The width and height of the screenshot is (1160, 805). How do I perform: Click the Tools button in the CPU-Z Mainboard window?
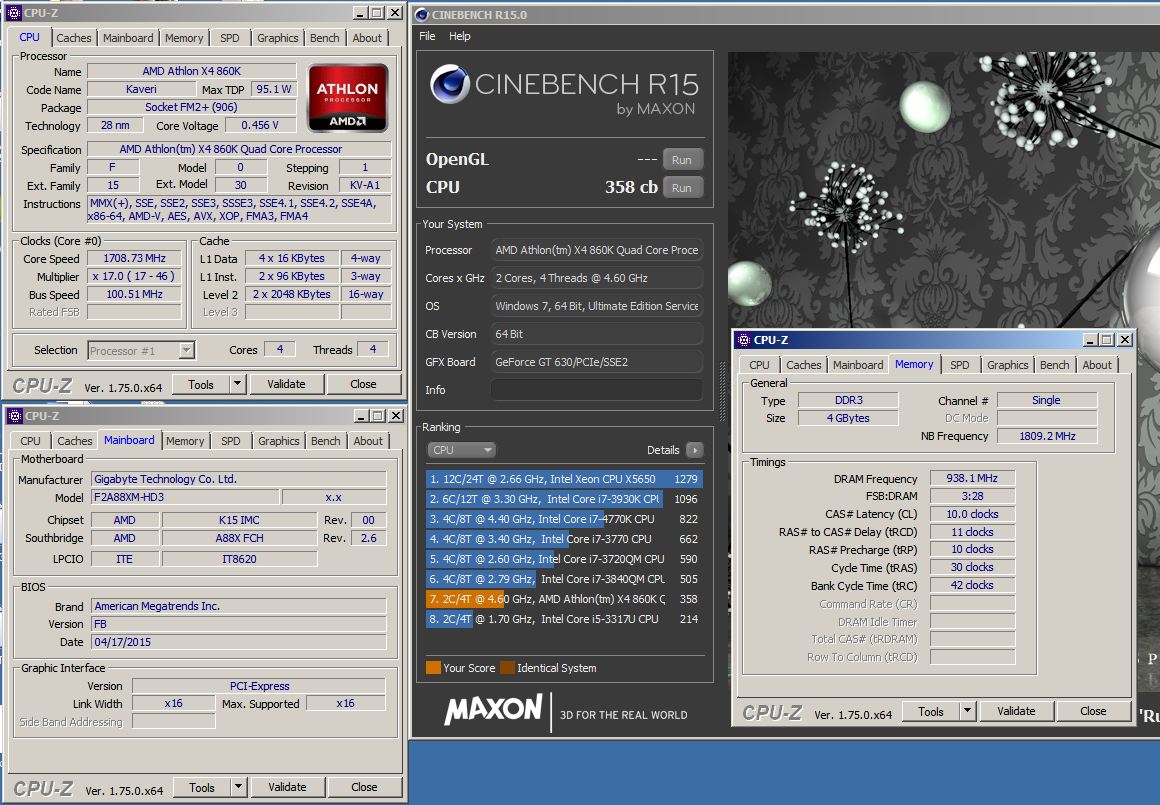pos(202,787)
